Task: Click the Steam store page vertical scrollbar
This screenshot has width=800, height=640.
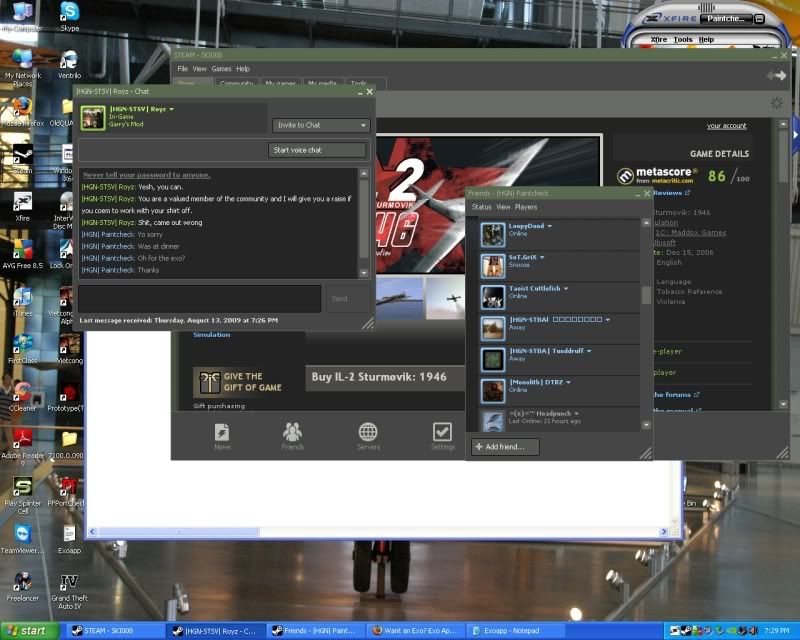Action: click(784, 264)
